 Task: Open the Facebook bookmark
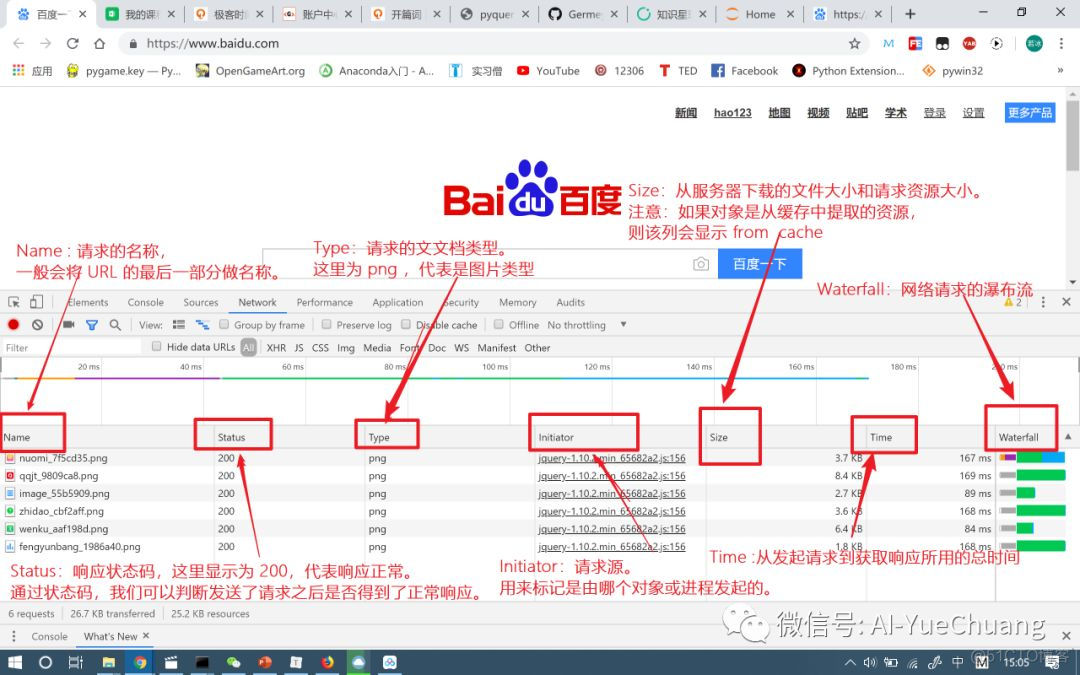pyautogui.click(x=745, y=70)
